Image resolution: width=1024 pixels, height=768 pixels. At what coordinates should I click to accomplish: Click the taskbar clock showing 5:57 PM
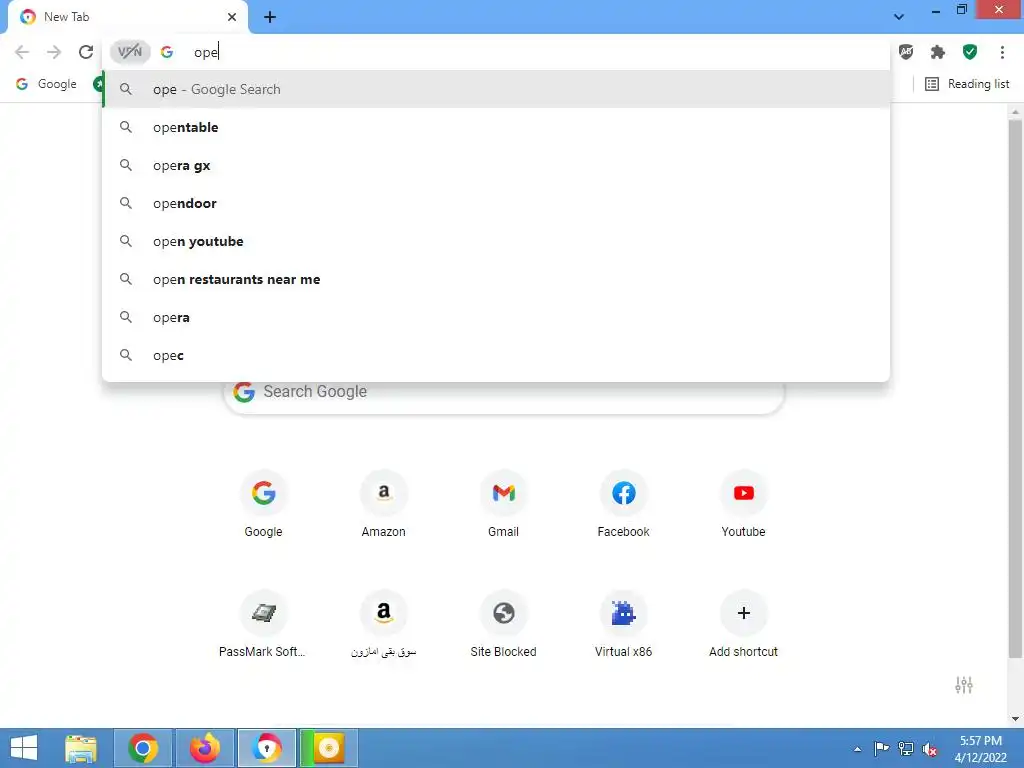(x=980, y=748)
